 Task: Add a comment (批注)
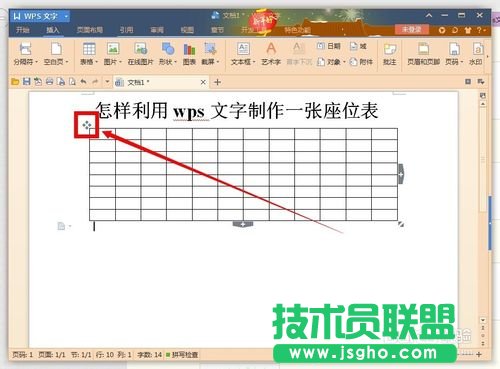(389, 53)
